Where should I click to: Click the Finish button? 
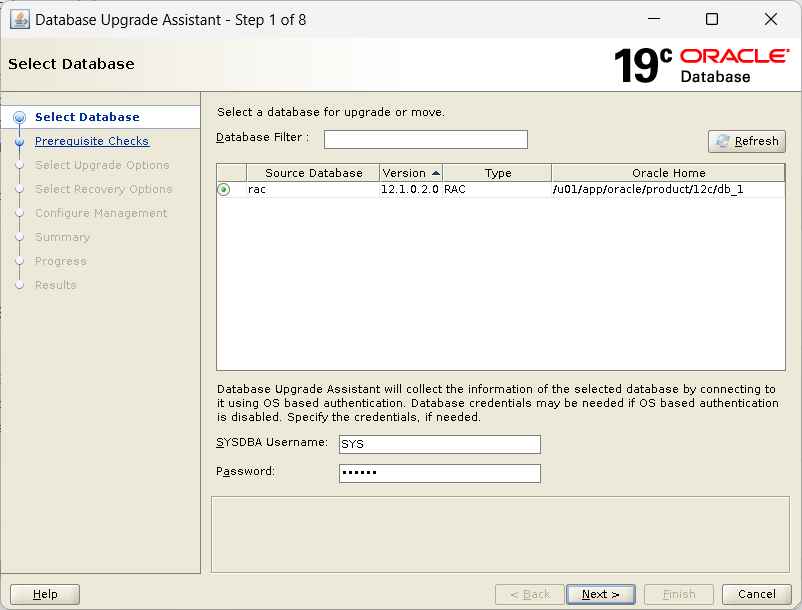(x=679, y=594)
